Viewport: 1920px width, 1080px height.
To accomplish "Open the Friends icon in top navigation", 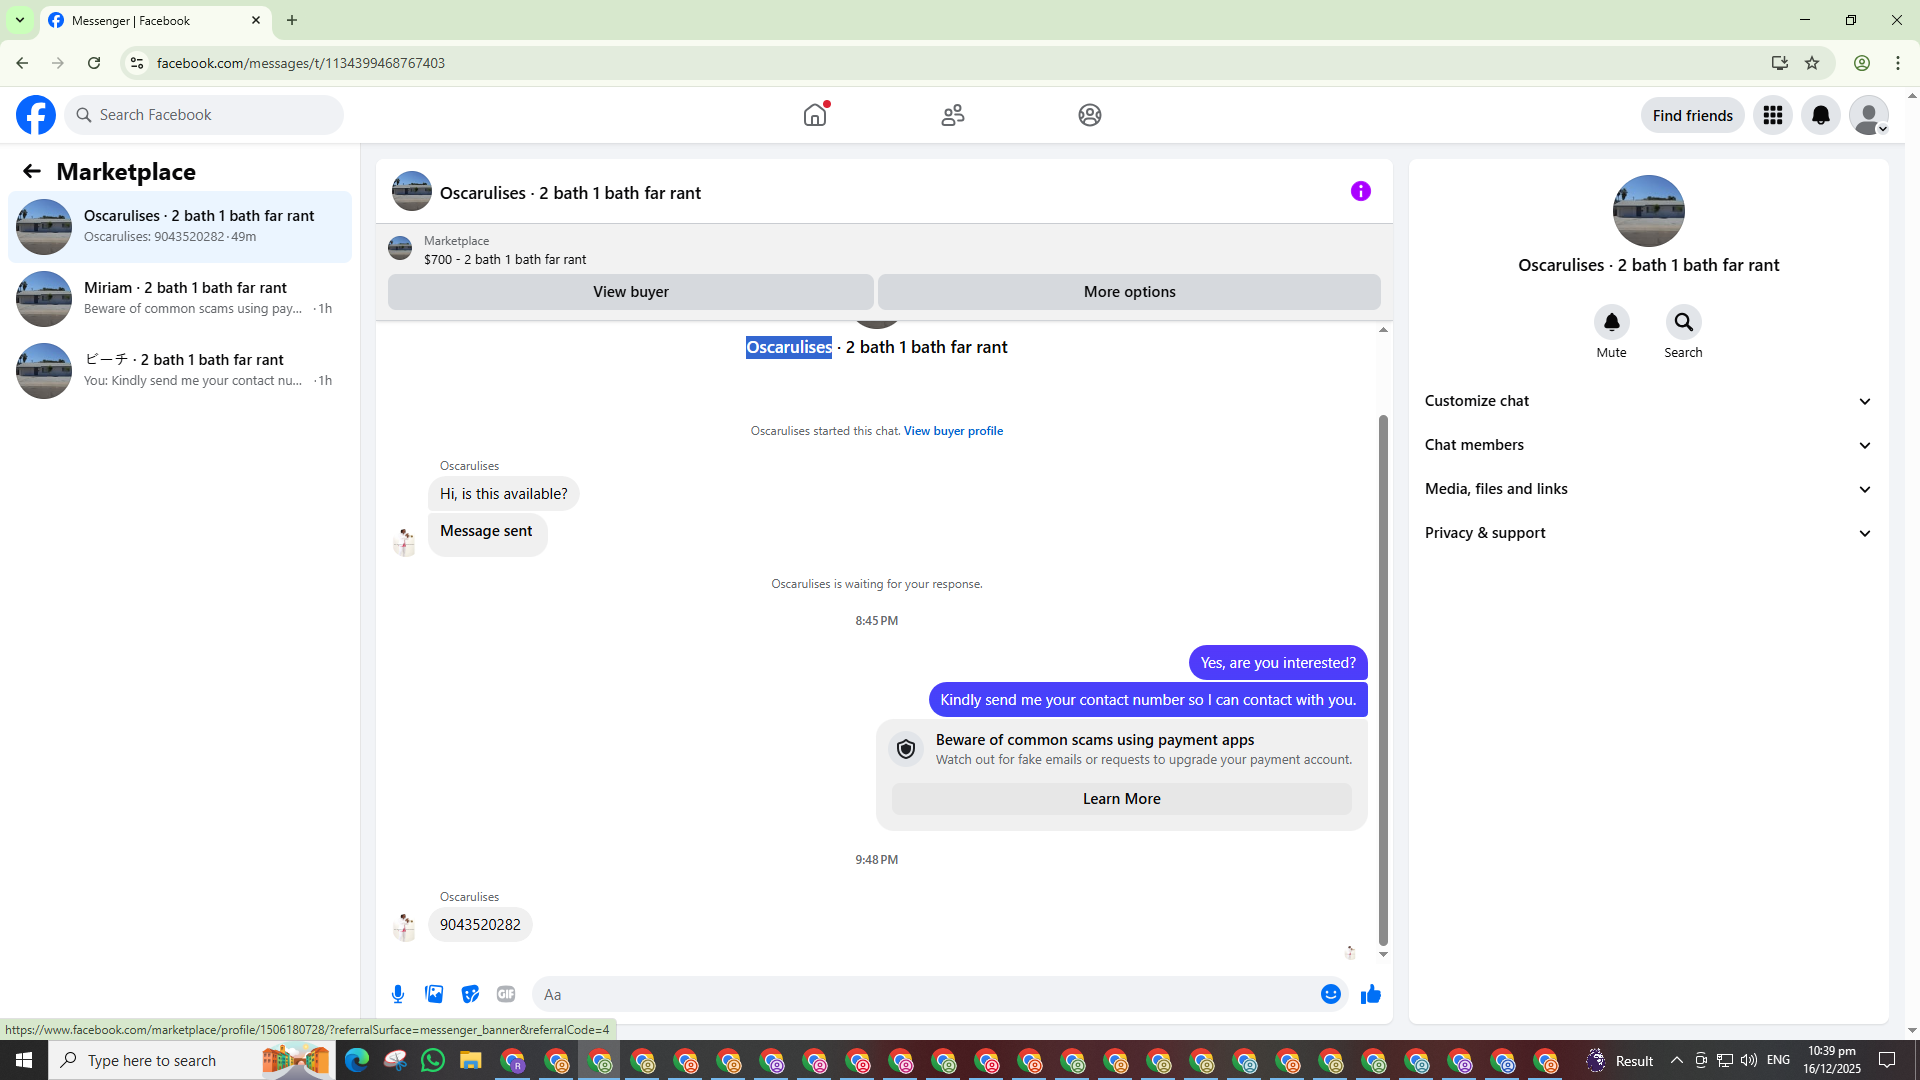I will [x=953, y=115].
